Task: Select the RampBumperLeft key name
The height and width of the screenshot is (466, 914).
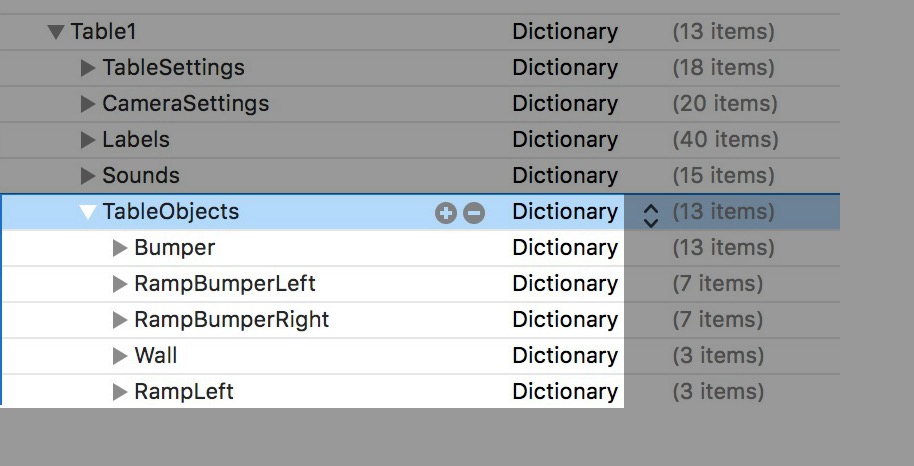Action: (x=224, y=284)
